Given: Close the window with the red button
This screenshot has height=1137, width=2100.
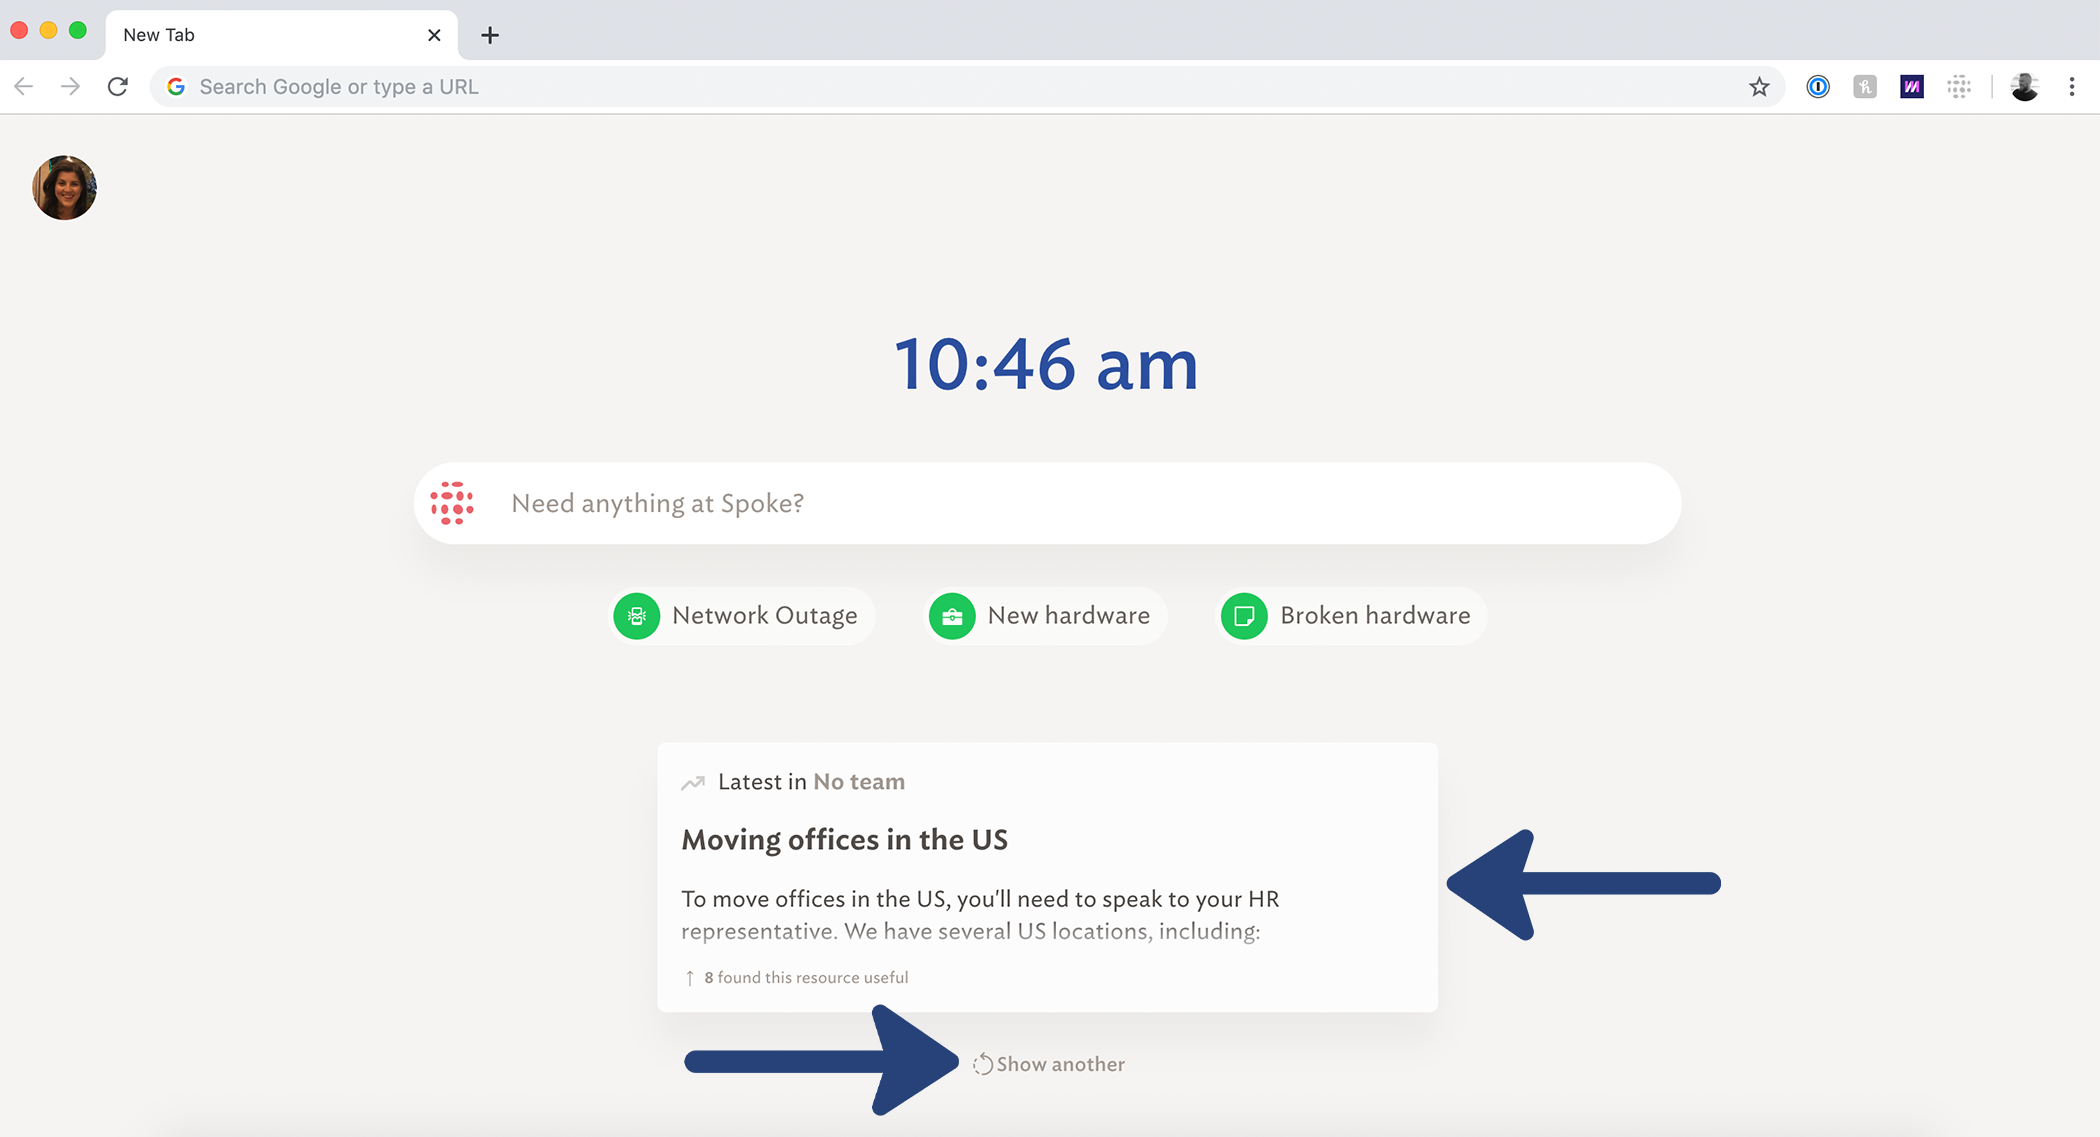Looking at the screenshot, I should coord(19,30).
